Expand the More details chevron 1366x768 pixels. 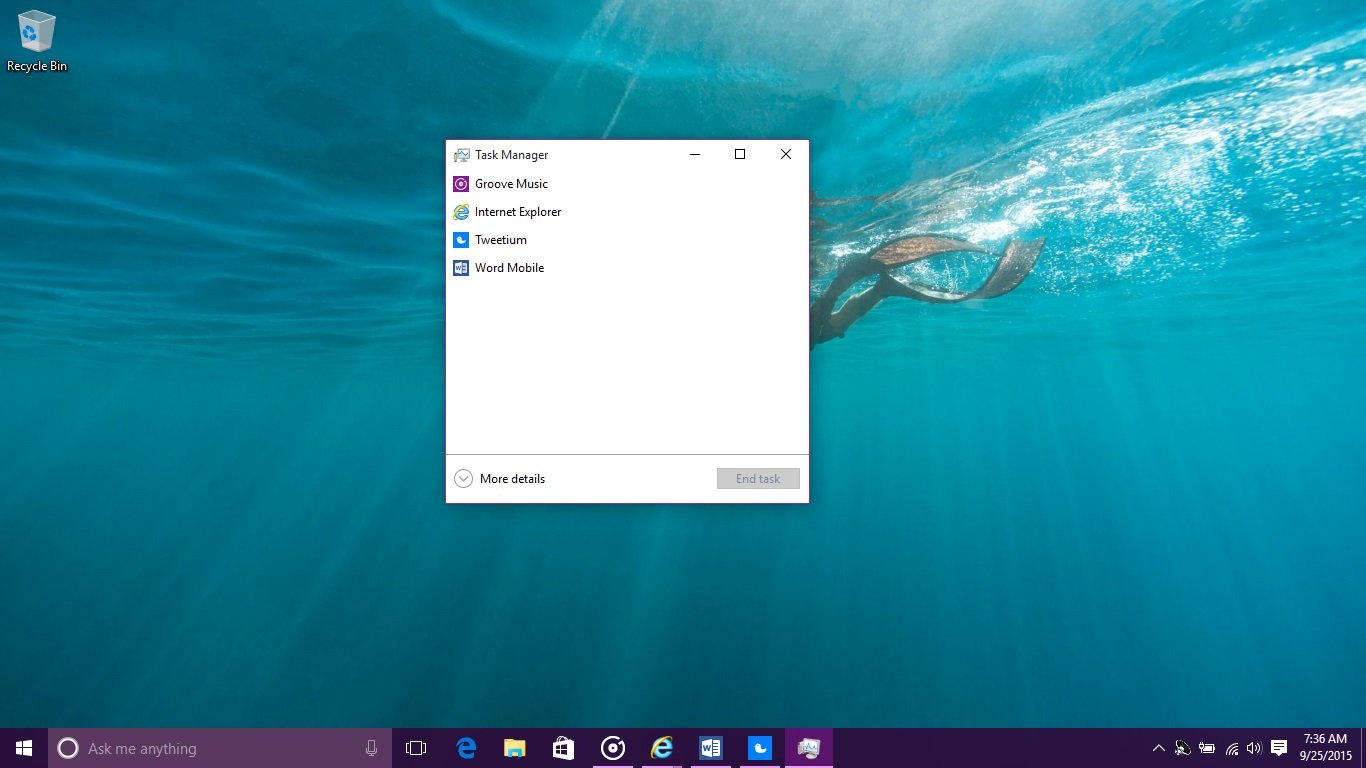point(463,478)
